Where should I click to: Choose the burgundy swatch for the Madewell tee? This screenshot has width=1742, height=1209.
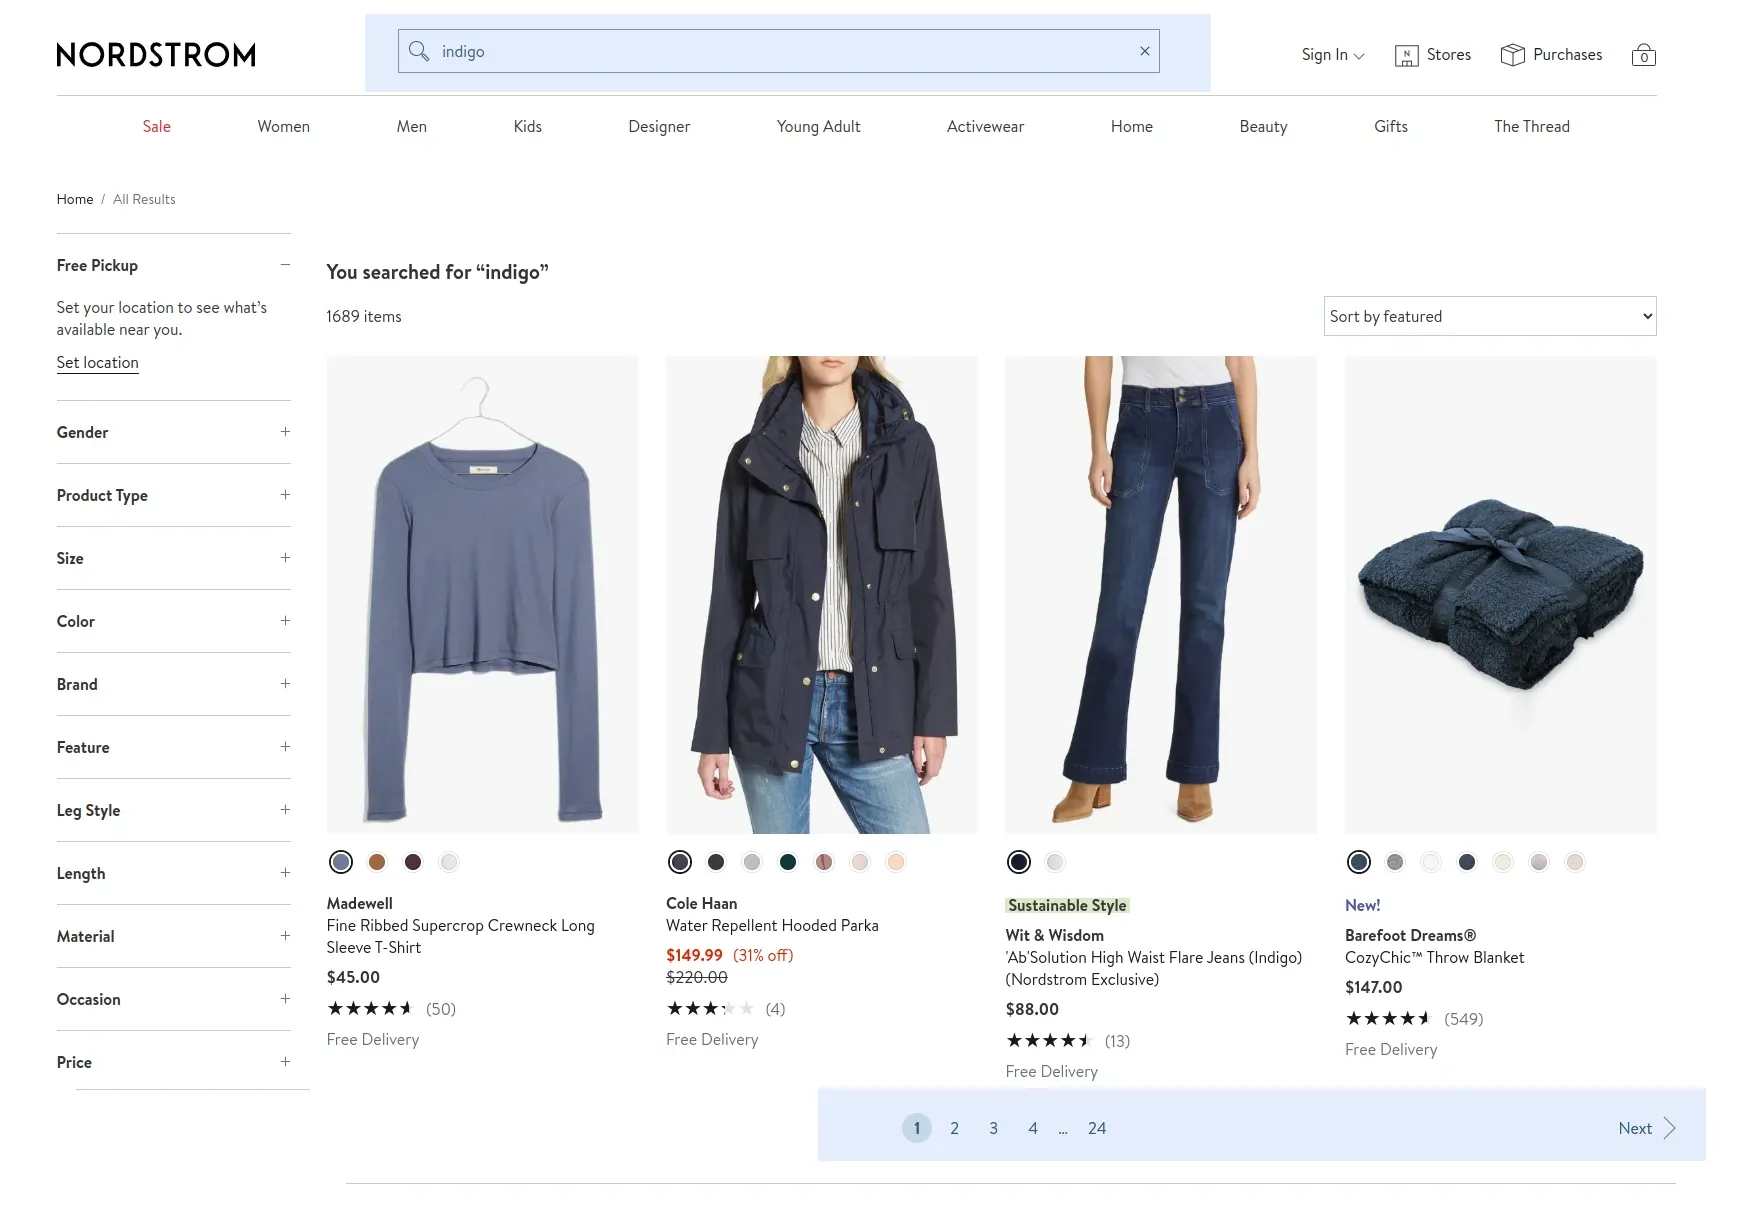[x=412, y=861]
